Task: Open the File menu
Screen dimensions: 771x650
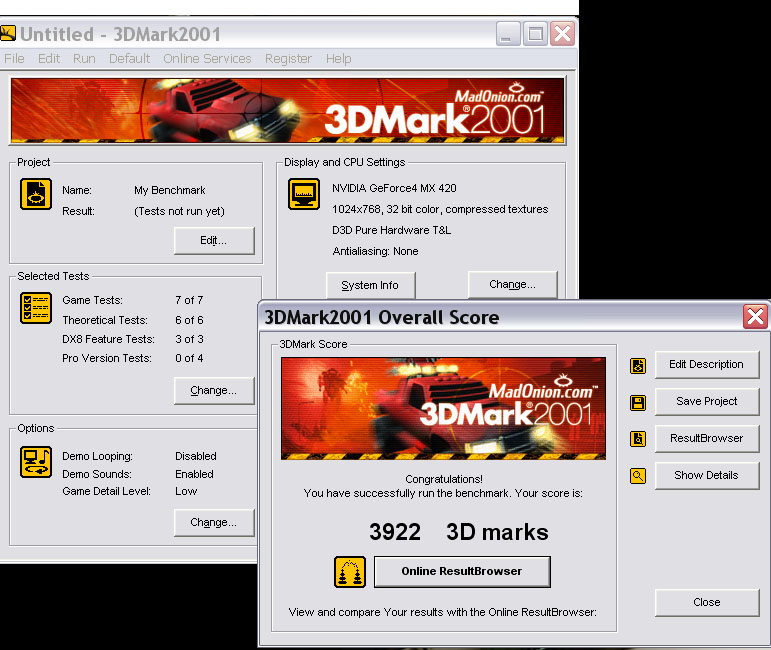Action: [x=14, y=59]
